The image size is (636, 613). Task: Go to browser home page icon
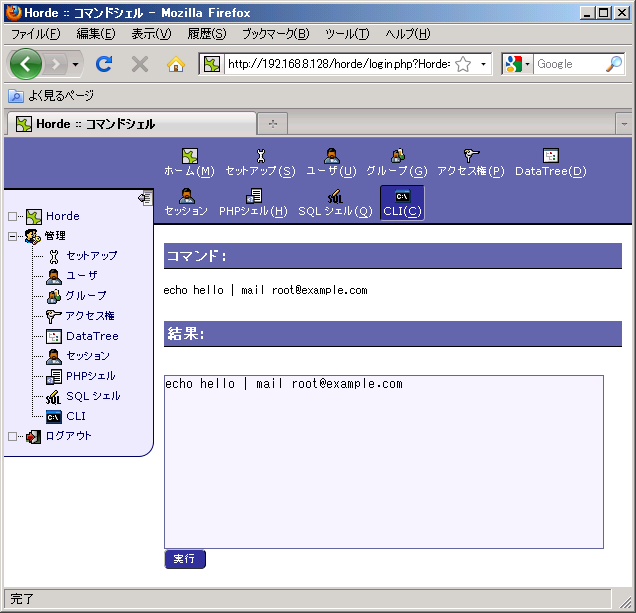(176, 64)
